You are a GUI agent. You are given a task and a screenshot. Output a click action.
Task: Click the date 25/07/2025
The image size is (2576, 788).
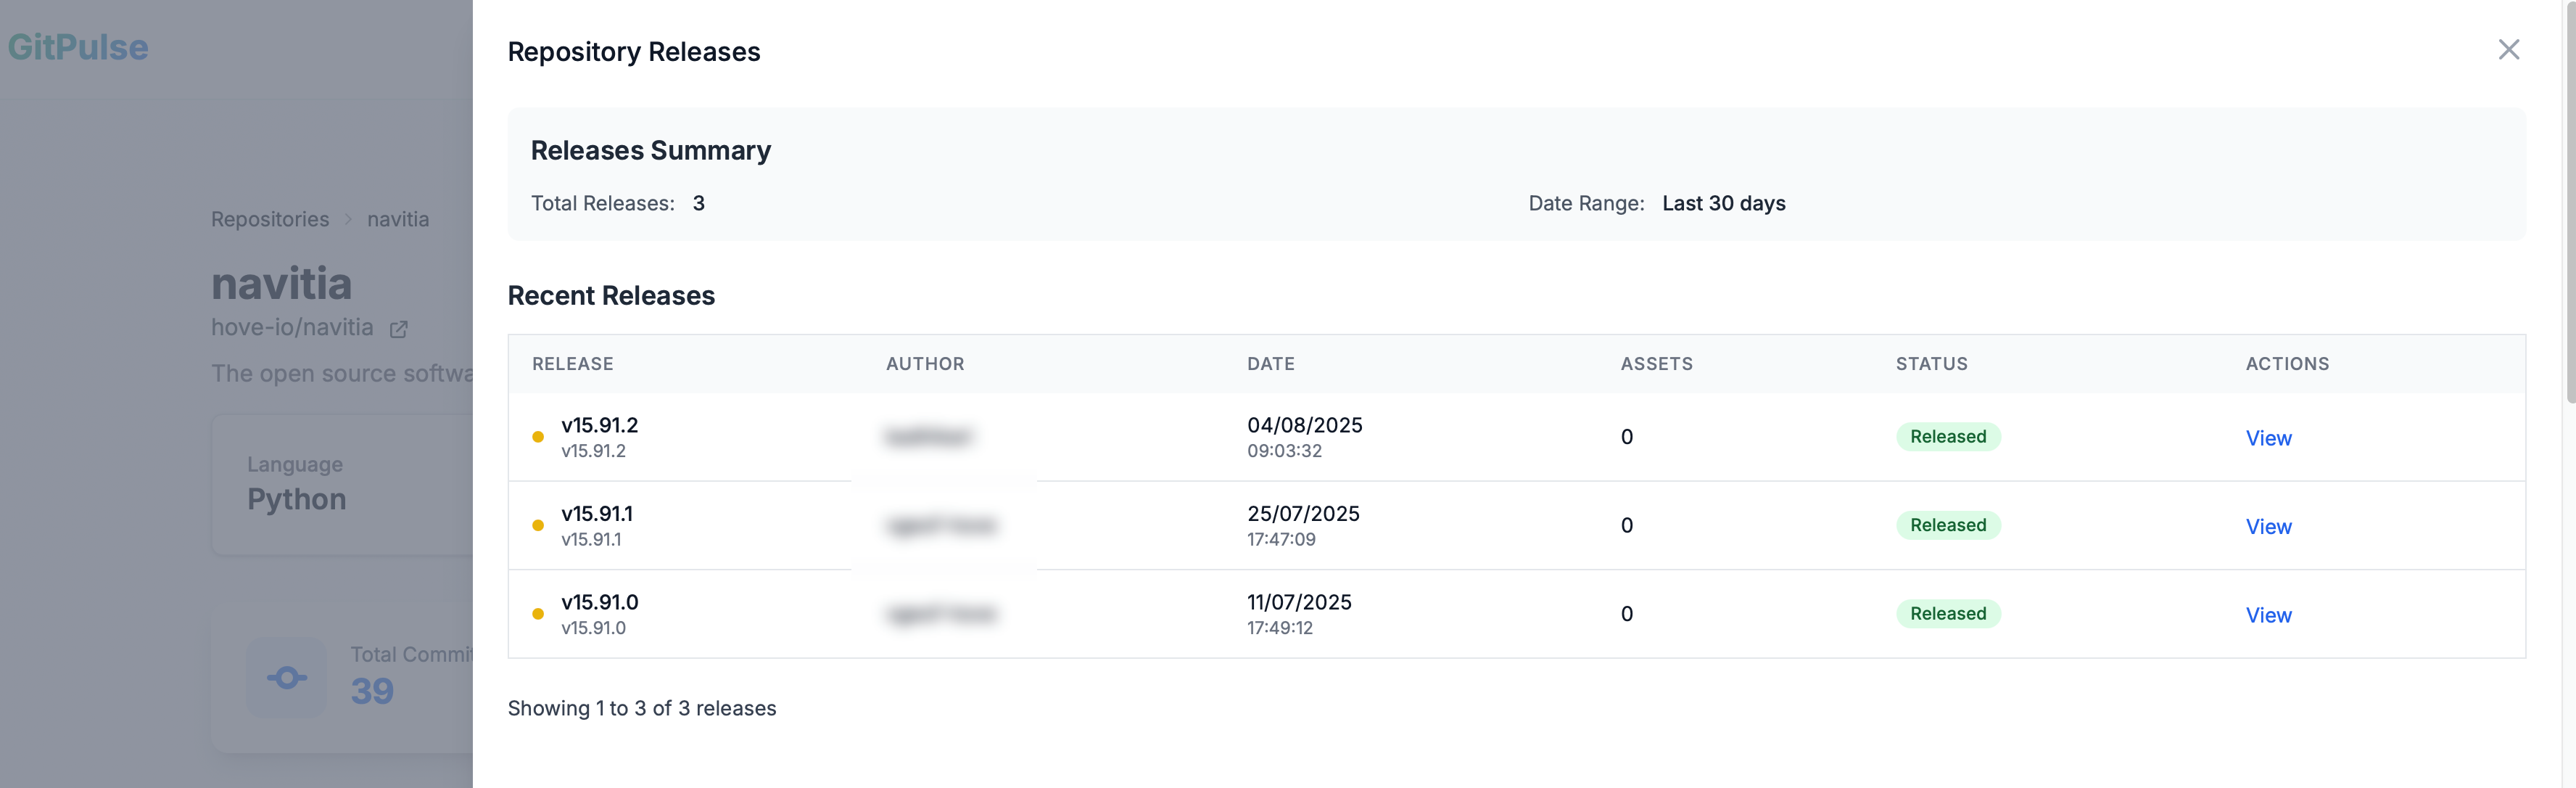1303,513
